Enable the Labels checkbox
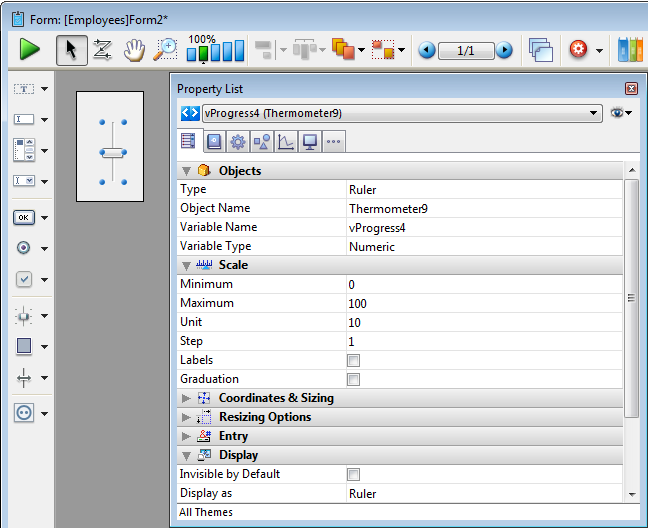648x528 pixels. [353, 360]
